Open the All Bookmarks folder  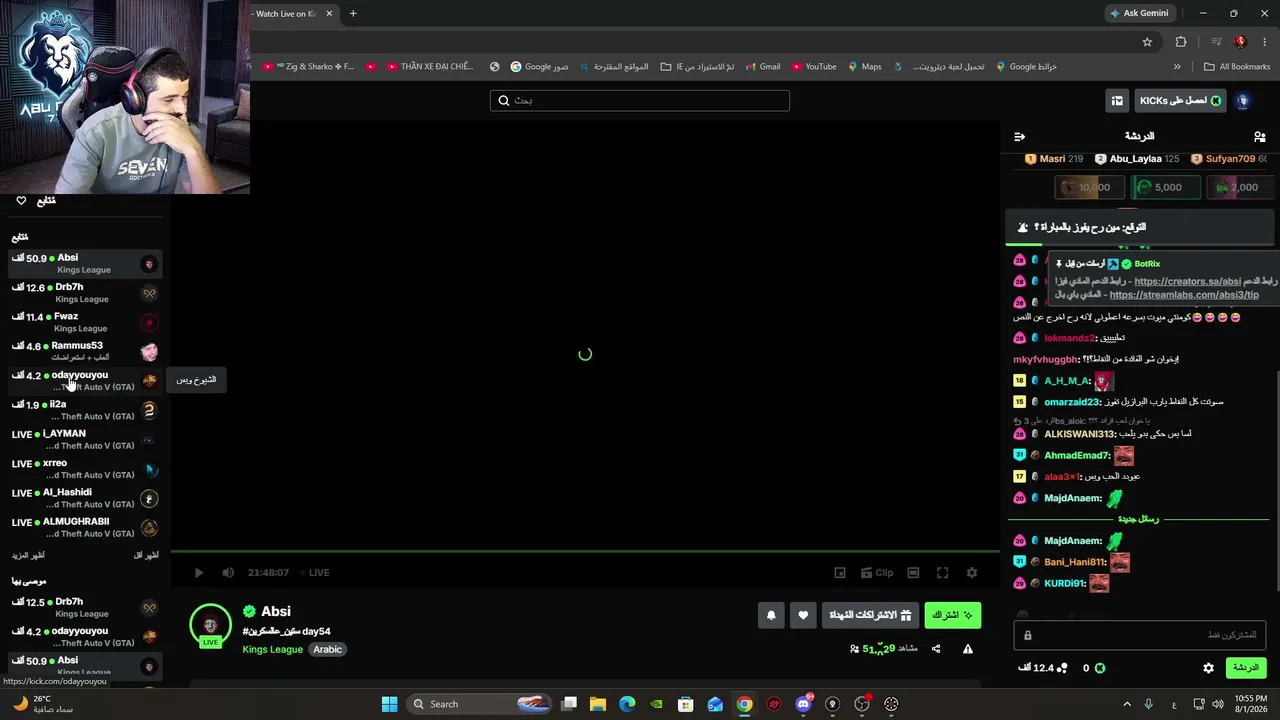coord(1237,67)
